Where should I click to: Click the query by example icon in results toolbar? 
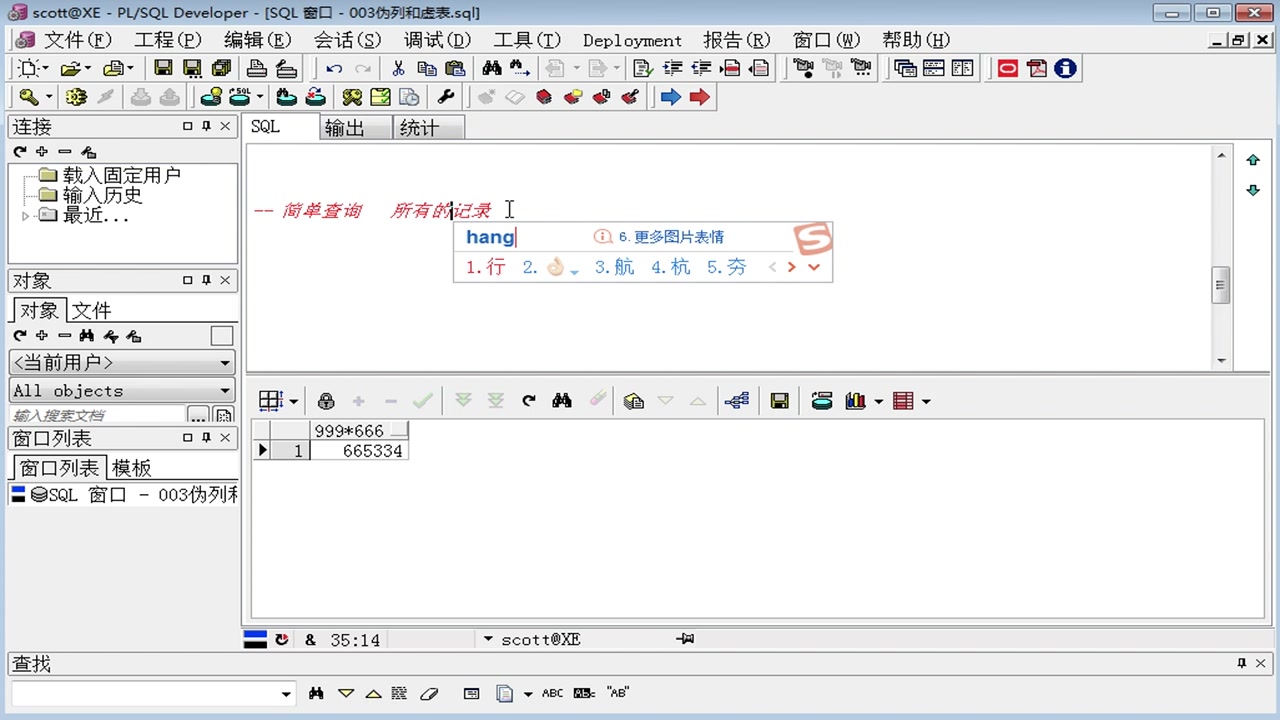(633, 401)
